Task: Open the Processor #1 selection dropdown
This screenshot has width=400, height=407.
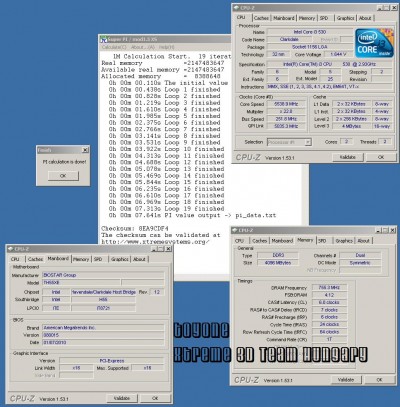Action: [308, 142]
